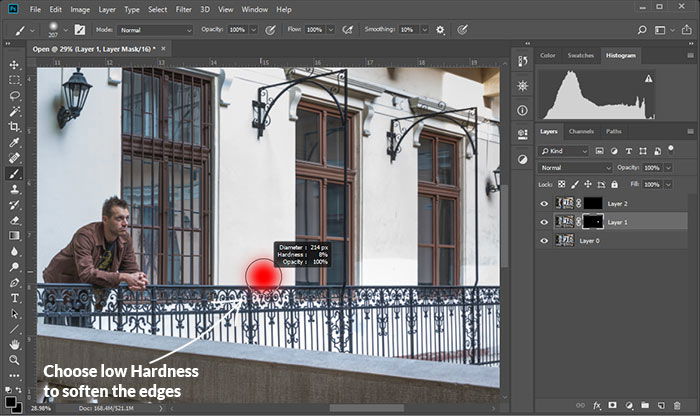The image size is (700, 416).
Task: Select the Lasso tool
Action: point(14,96)
